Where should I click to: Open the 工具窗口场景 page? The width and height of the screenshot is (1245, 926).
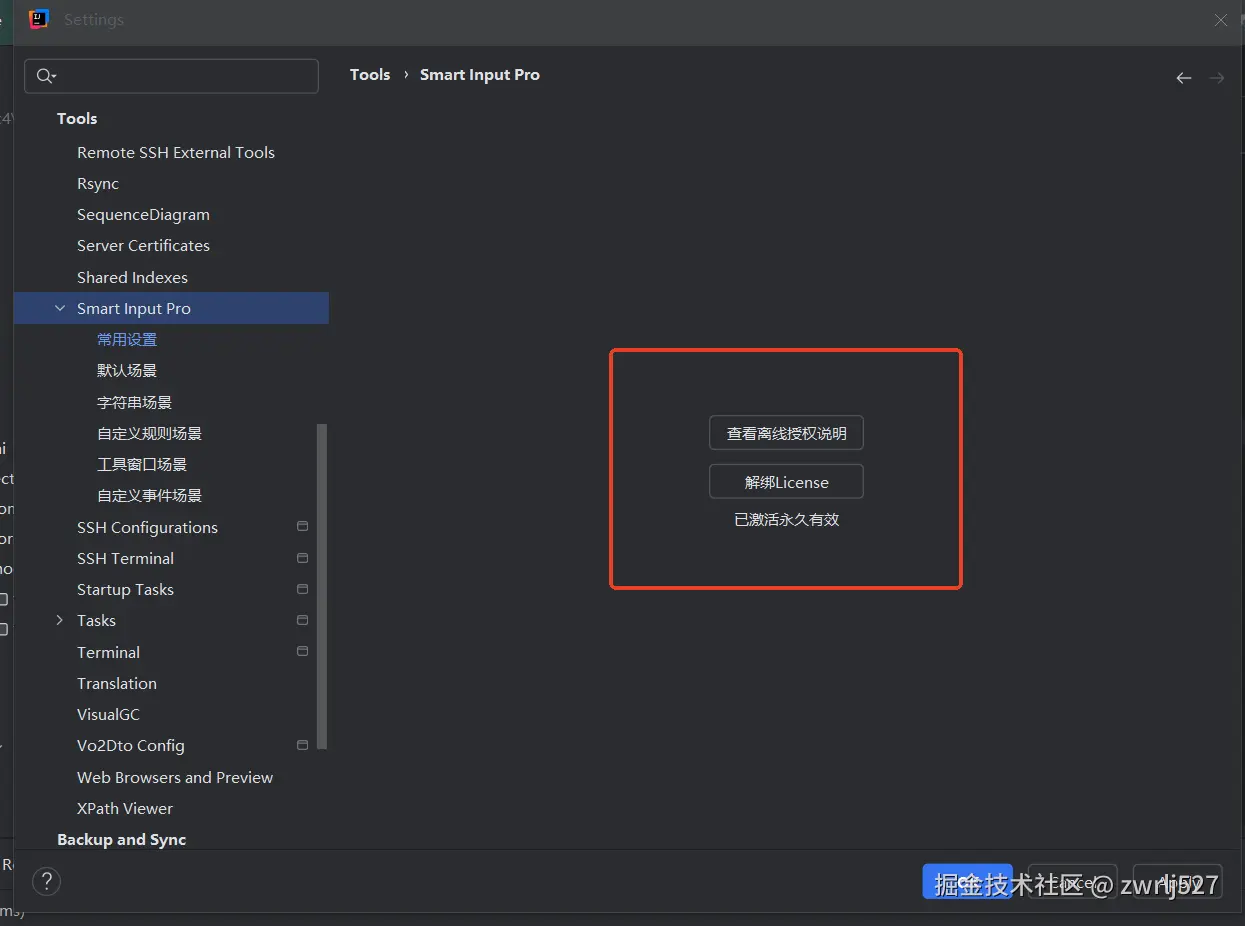coord(142,464)
